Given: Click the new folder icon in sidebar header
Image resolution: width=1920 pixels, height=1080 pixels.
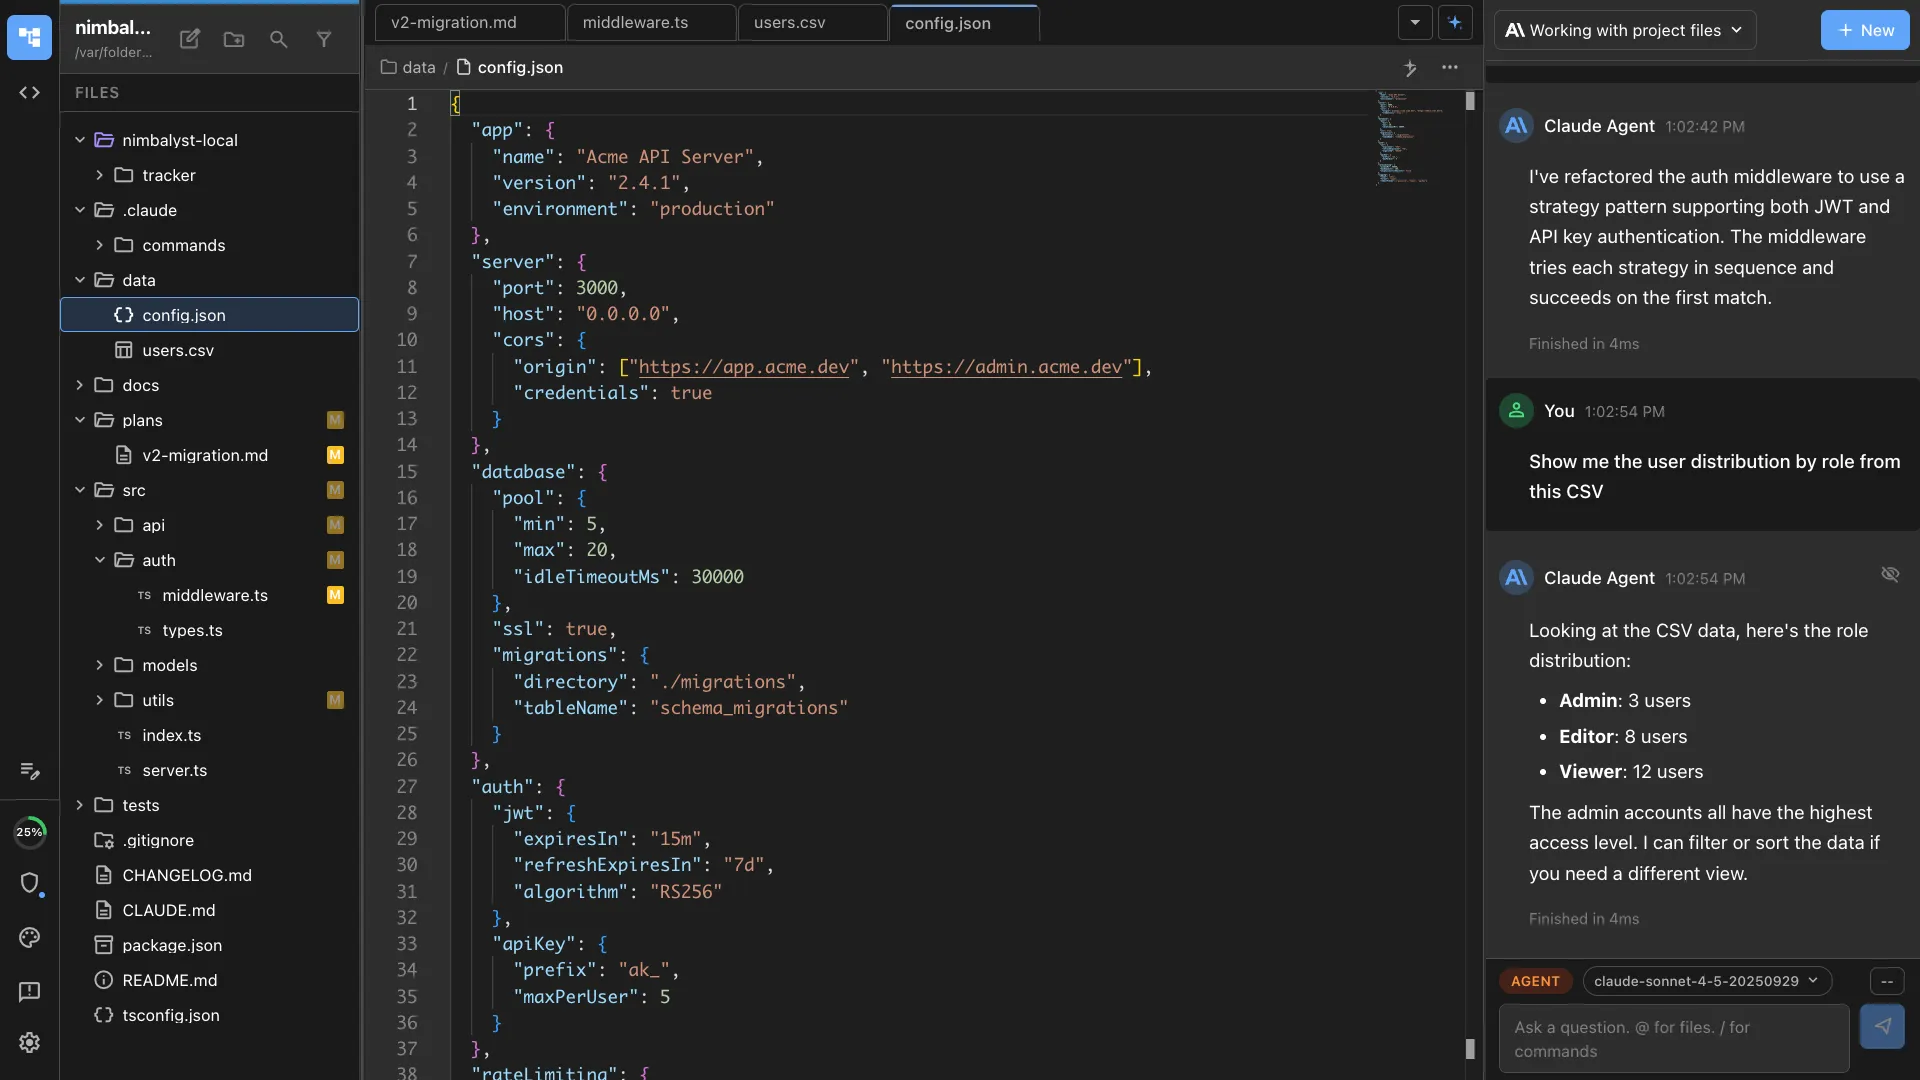Looking at the screenshot, I should point(234,39).
